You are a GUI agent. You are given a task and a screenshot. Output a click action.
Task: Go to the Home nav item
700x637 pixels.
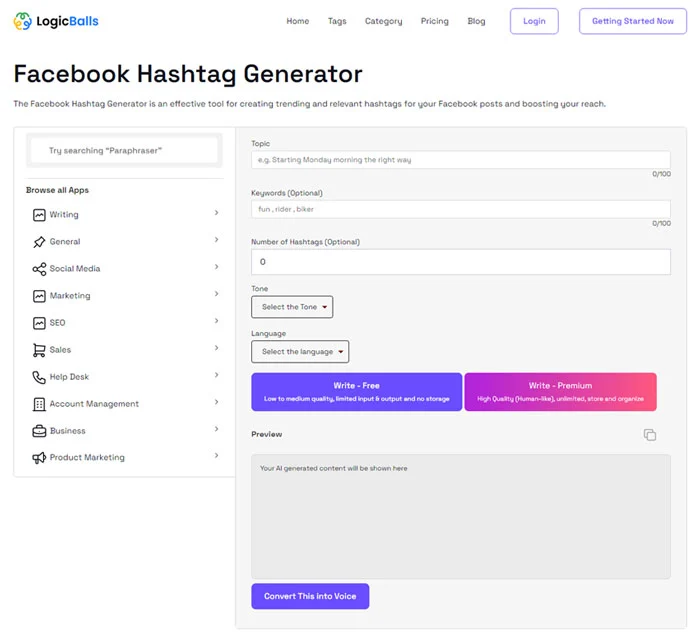298,21
